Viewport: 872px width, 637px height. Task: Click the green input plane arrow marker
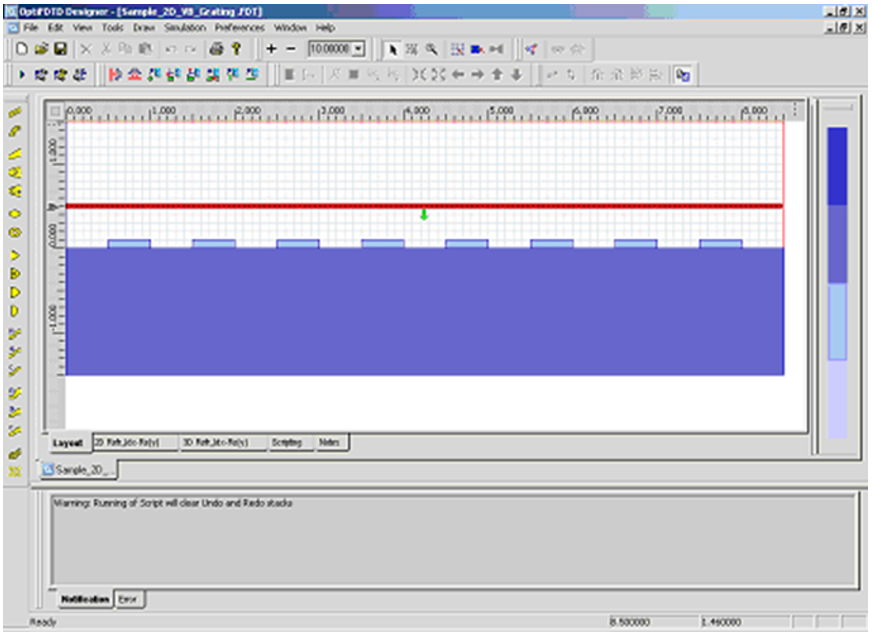[424, 215]
